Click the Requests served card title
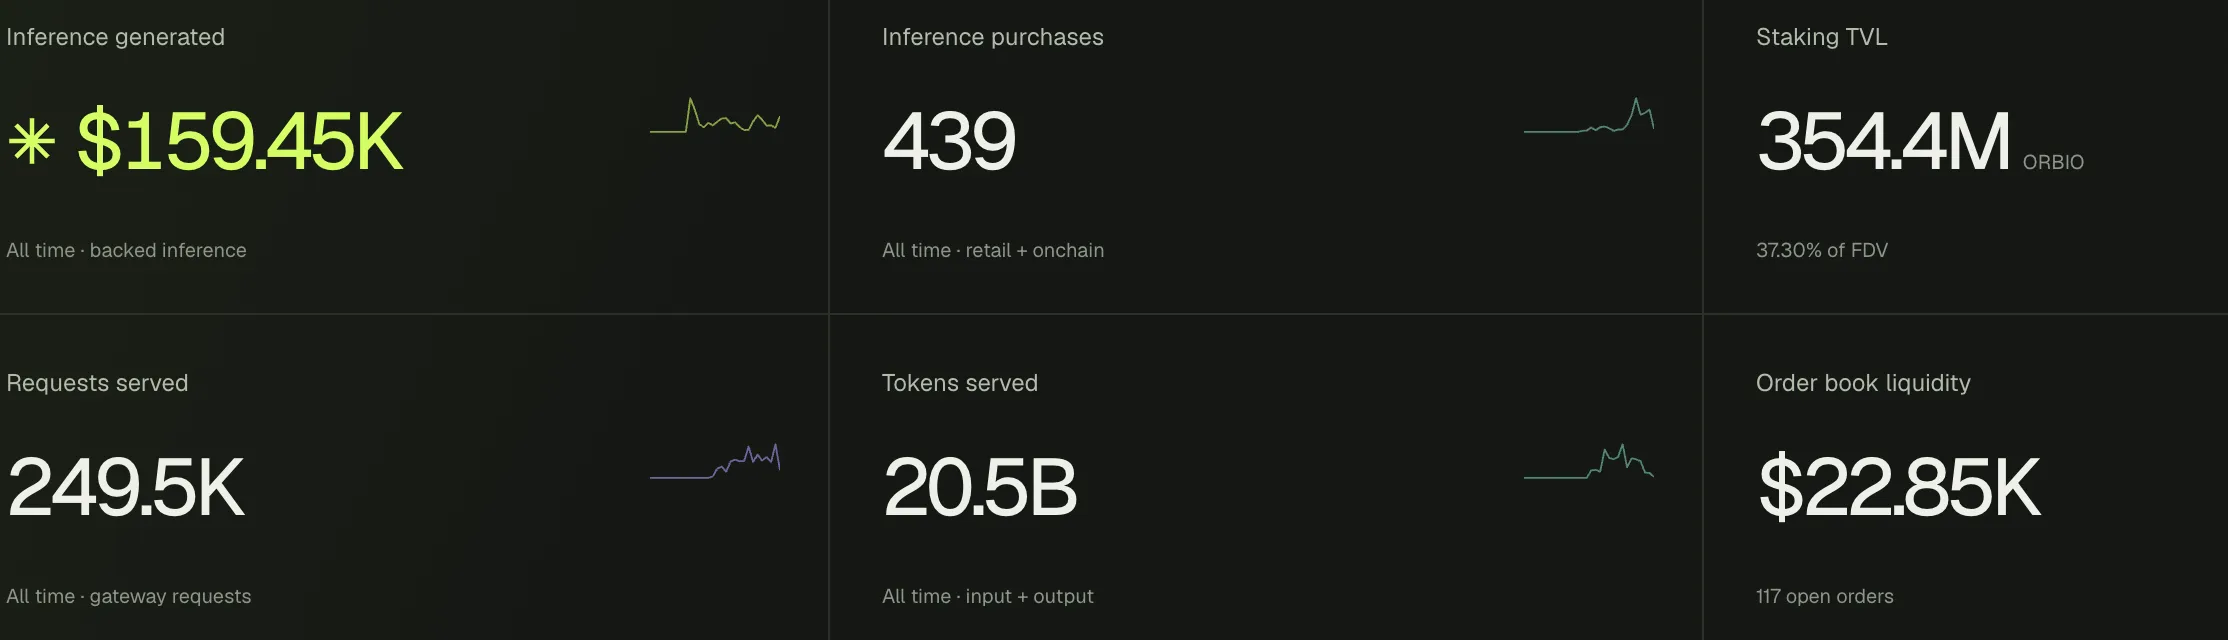 (97, 383)
